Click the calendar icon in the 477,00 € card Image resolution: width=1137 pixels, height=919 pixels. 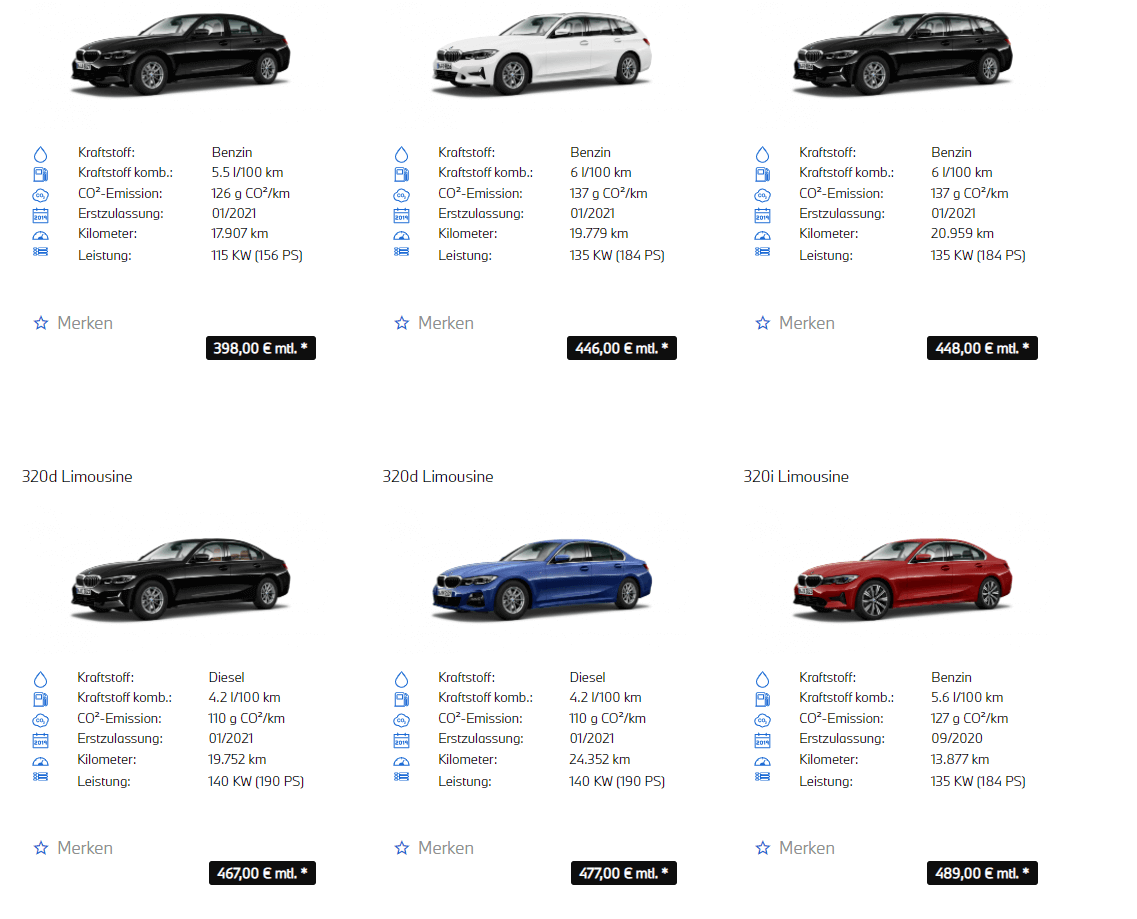[402, 741]
